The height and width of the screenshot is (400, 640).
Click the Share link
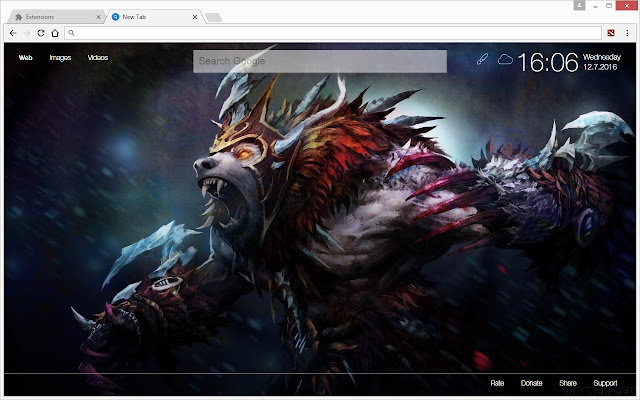click(568, 383)
